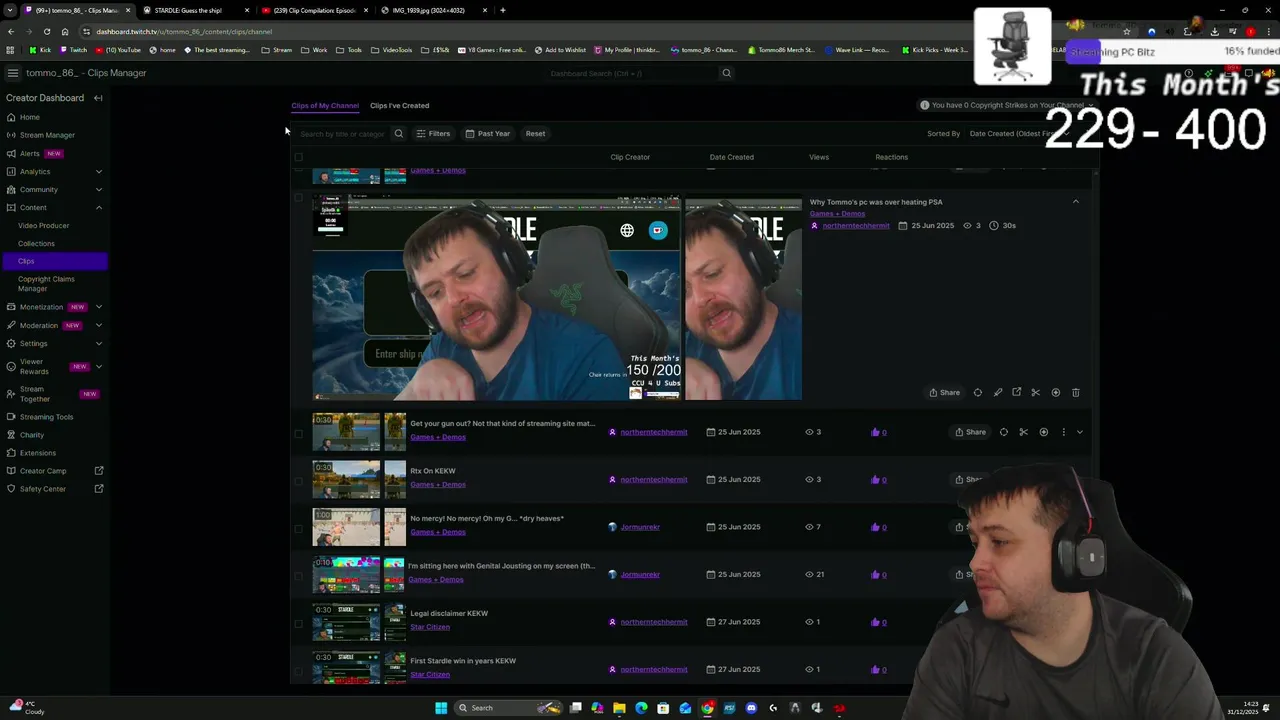This screenshot has width=1280, height=720.
Task: Expand 'Get your gun out' row chevron
Action: coord(1080,432)
